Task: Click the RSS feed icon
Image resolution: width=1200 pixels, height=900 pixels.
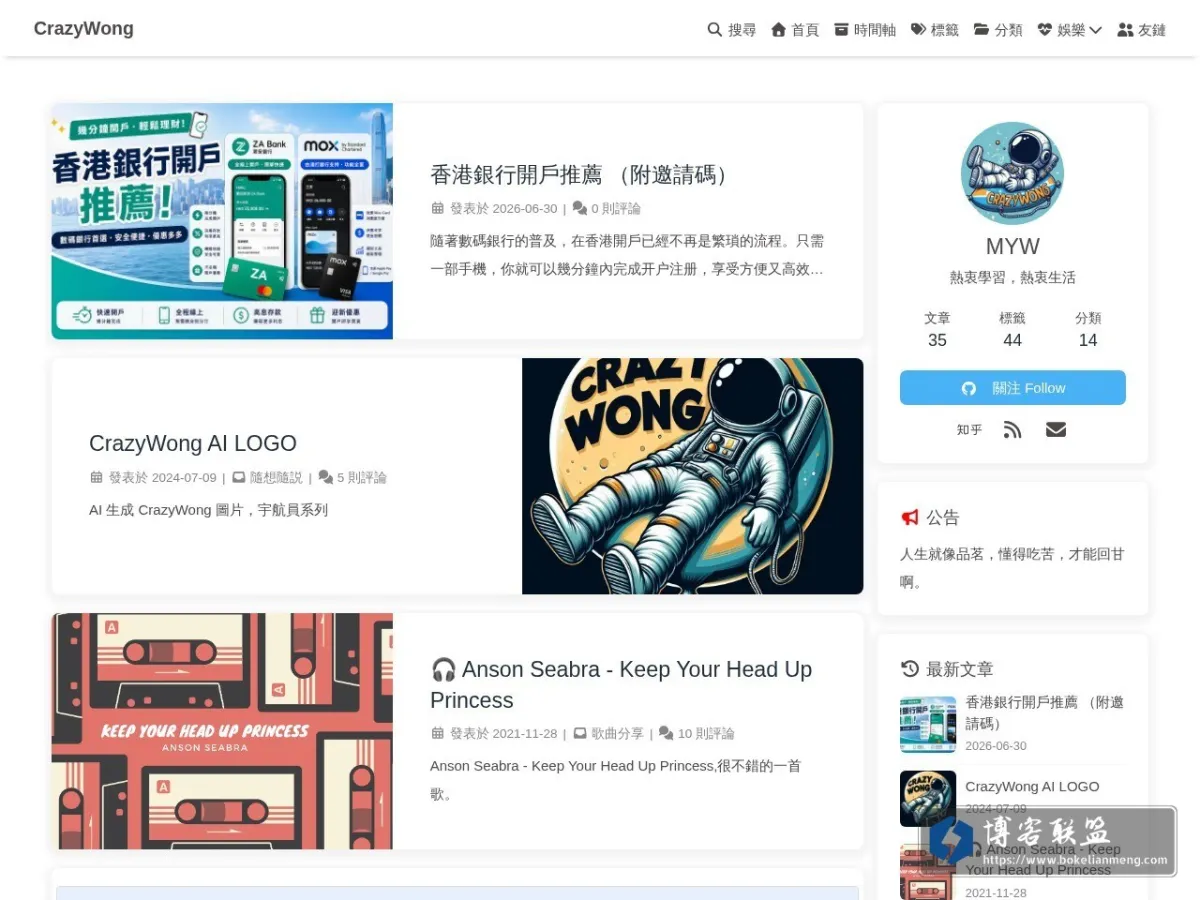Action: click(x=1013, y=430)
